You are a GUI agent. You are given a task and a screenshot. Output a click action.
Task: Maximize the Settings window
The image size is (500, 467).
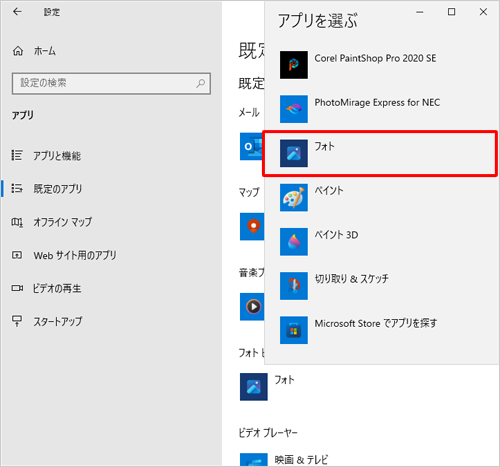(451, 12)
